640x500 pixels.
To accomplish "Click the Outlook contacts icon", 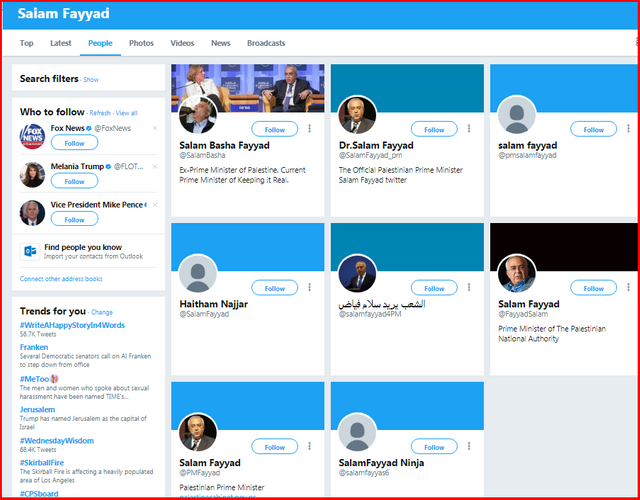I will 30,251.
